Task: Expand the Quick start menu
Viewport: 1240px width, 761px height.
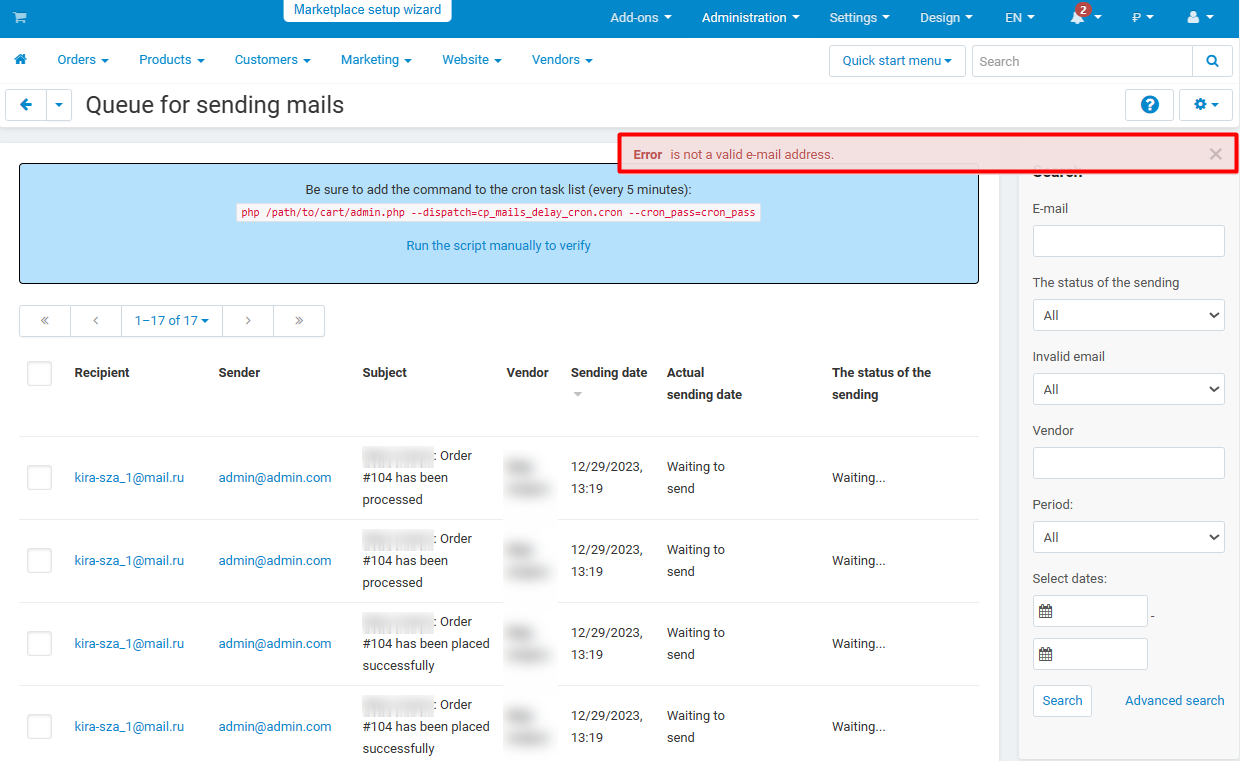Action: (x=897, y=61)
